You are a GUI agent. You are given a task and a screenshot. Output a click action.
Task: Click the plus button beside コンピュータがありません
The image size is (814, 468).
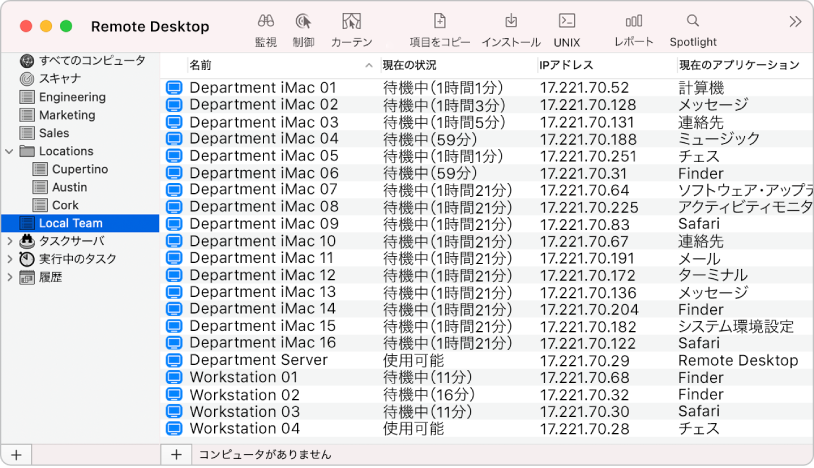click(x=177, y=455)
